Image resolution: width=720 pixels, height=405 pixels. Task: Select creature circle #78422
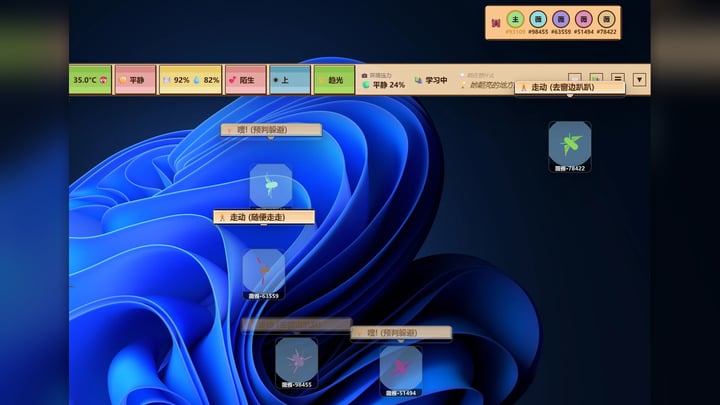tap(607, 19)
